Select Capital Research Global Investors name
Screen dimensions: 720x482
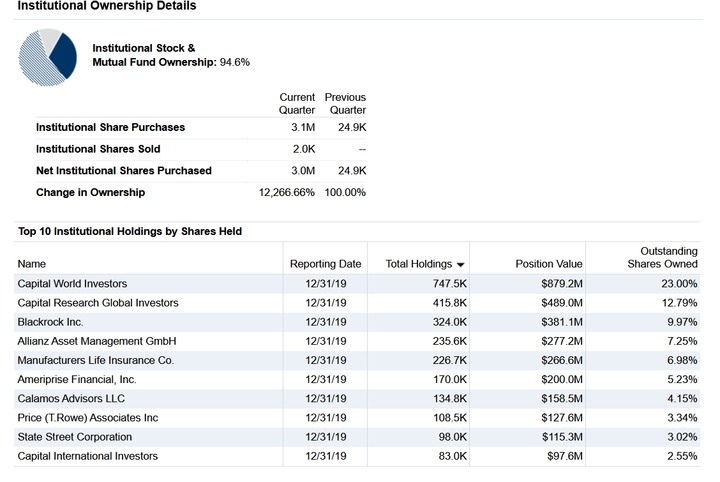(x=98, y=303)
